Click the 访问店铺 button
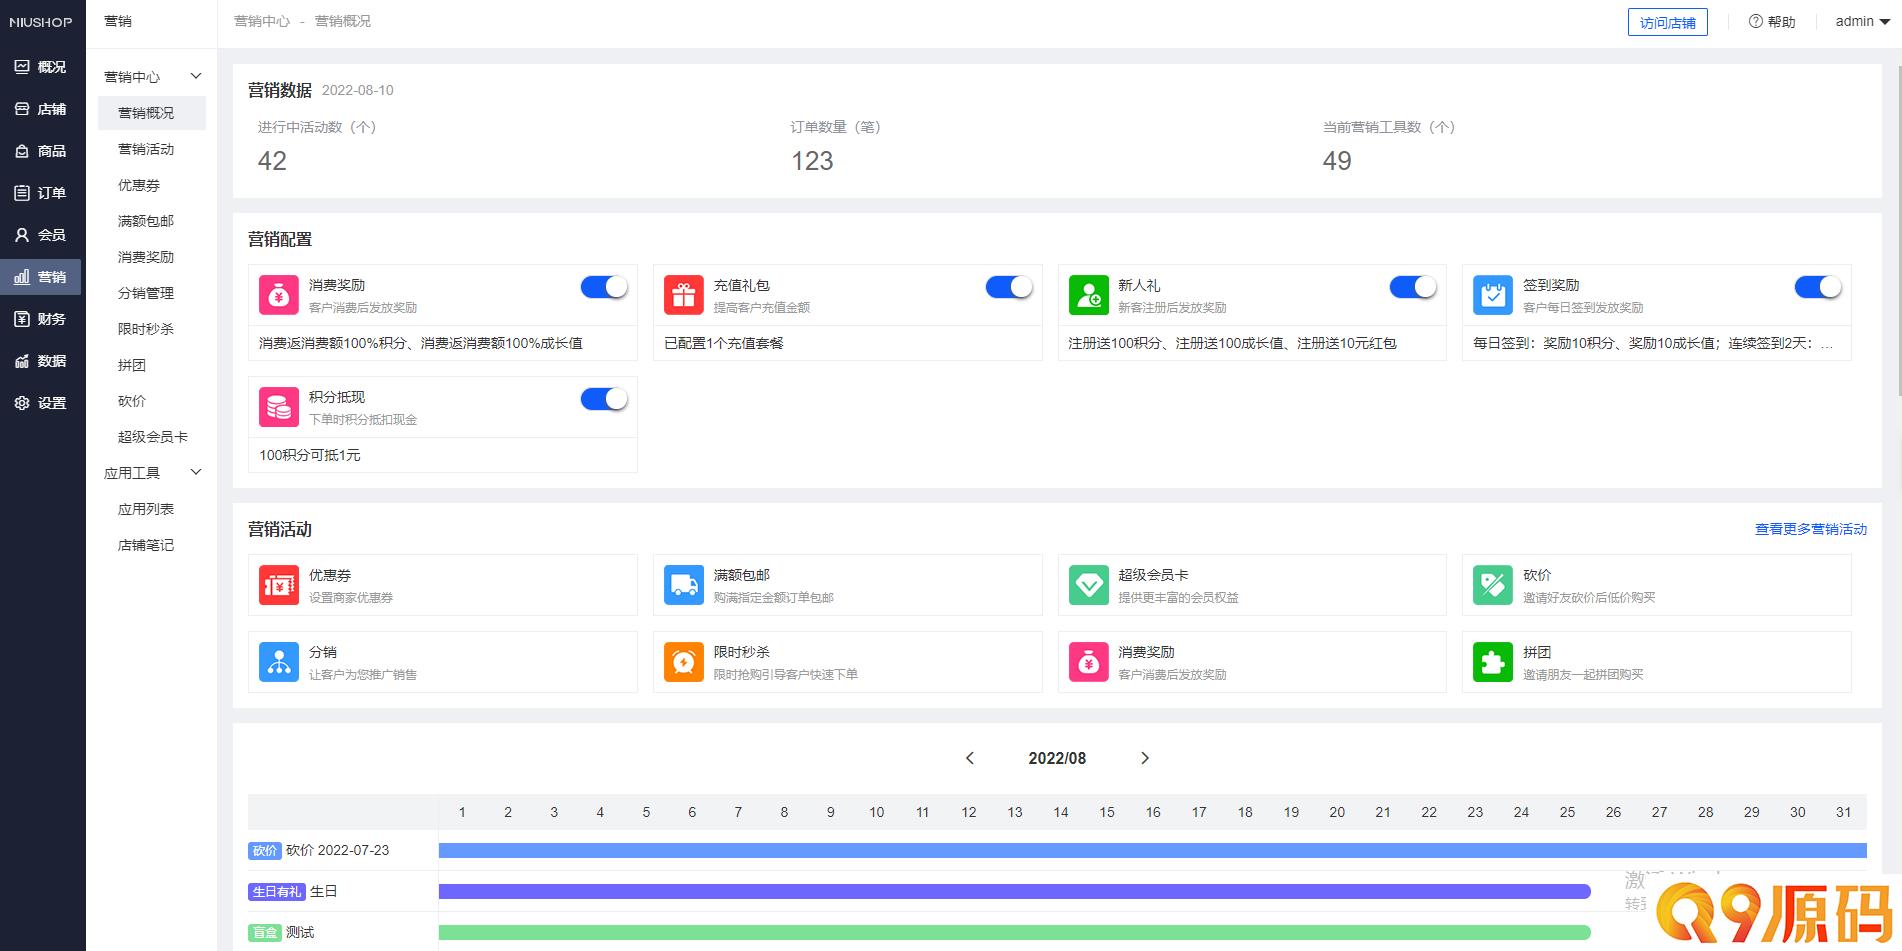This screenshot has height=951, width=1902. (1667, 22)
